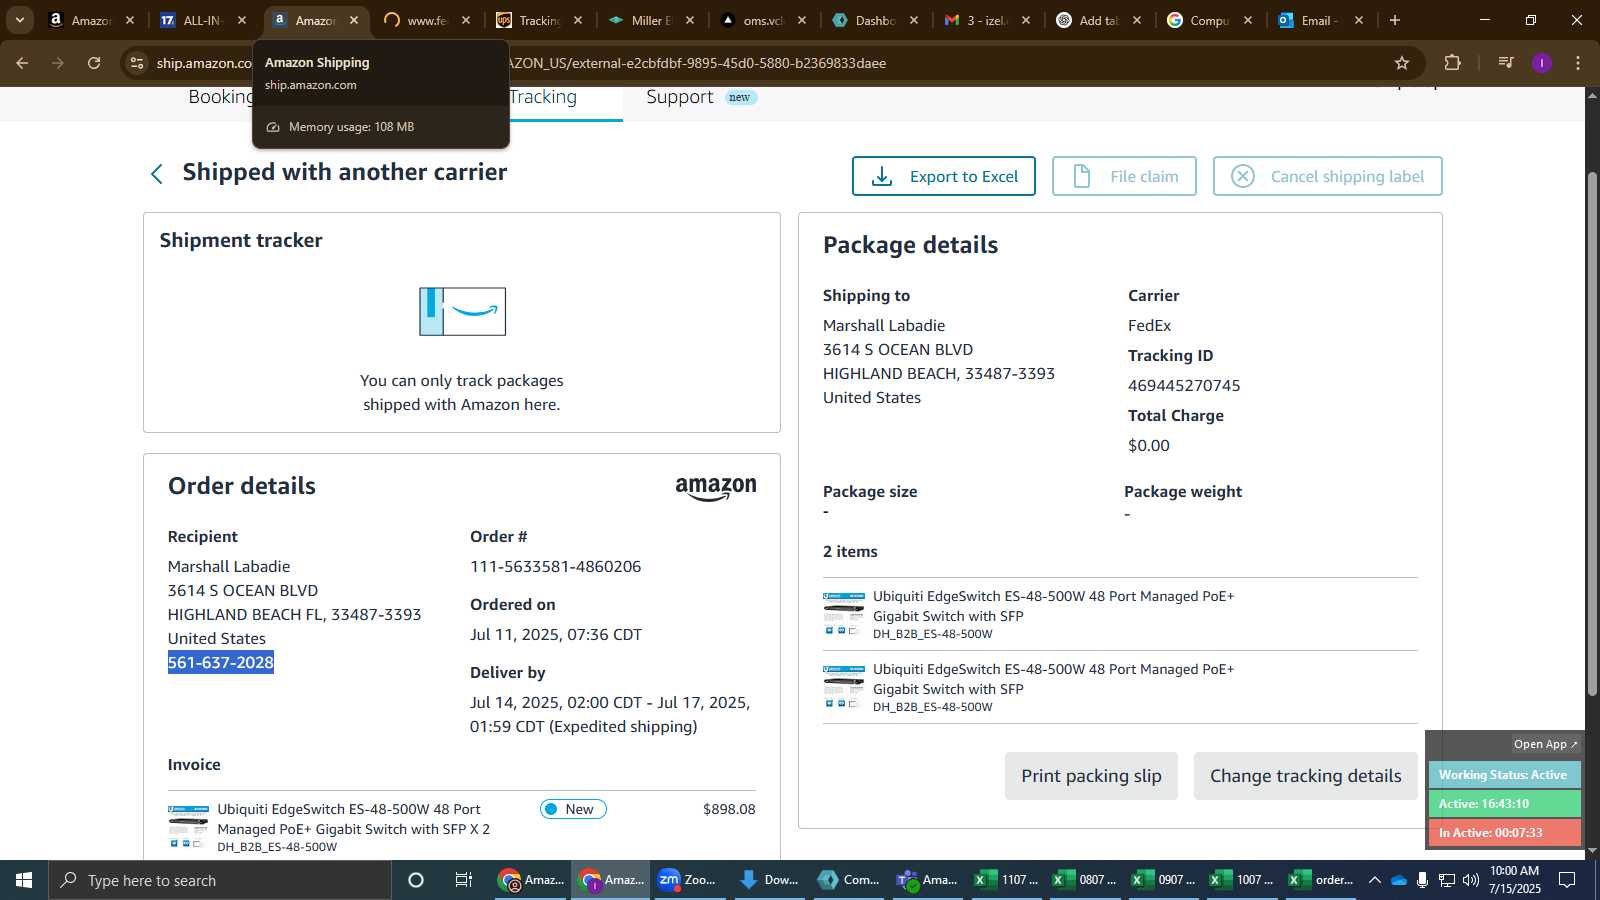Click the green Active timer bar
Image resolution: width=1600 pixels, height=900 pixels.
click(x=1504, y=804)
